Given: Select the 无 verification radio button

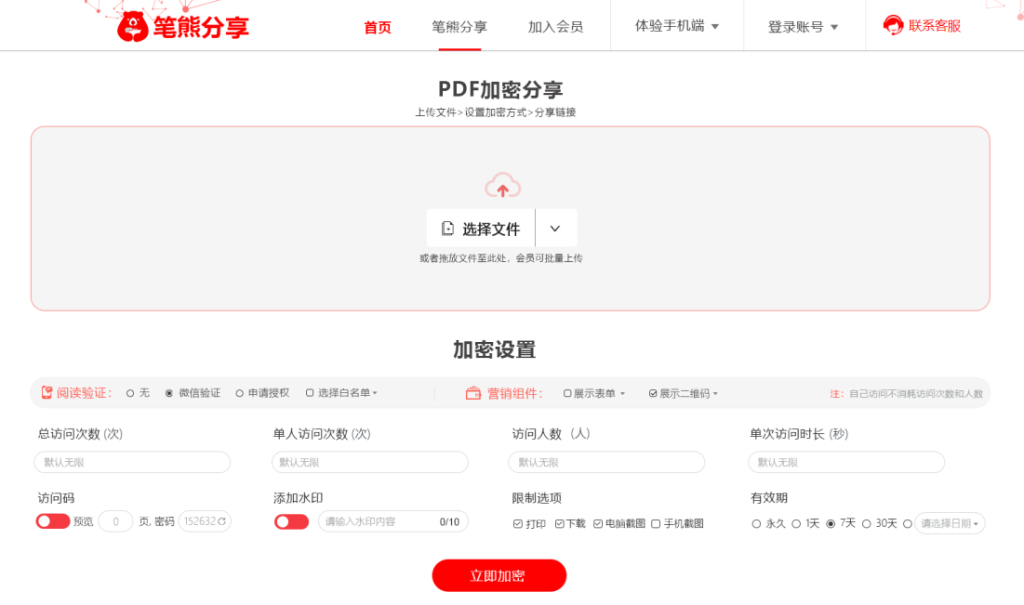Looking at the screenshot, I should tap(130, 393).
